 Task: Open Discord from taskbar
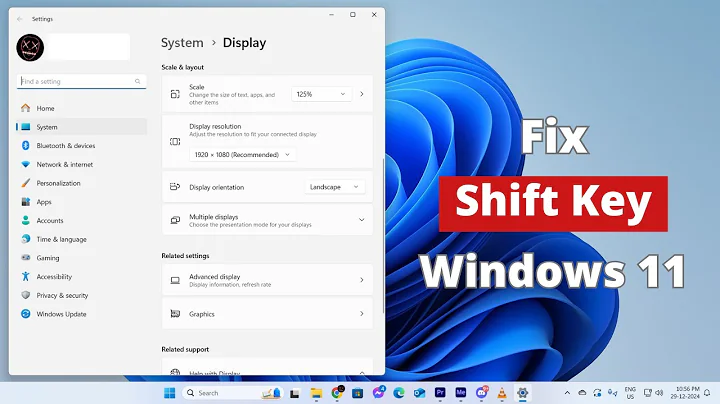click(x=481, y=393)
